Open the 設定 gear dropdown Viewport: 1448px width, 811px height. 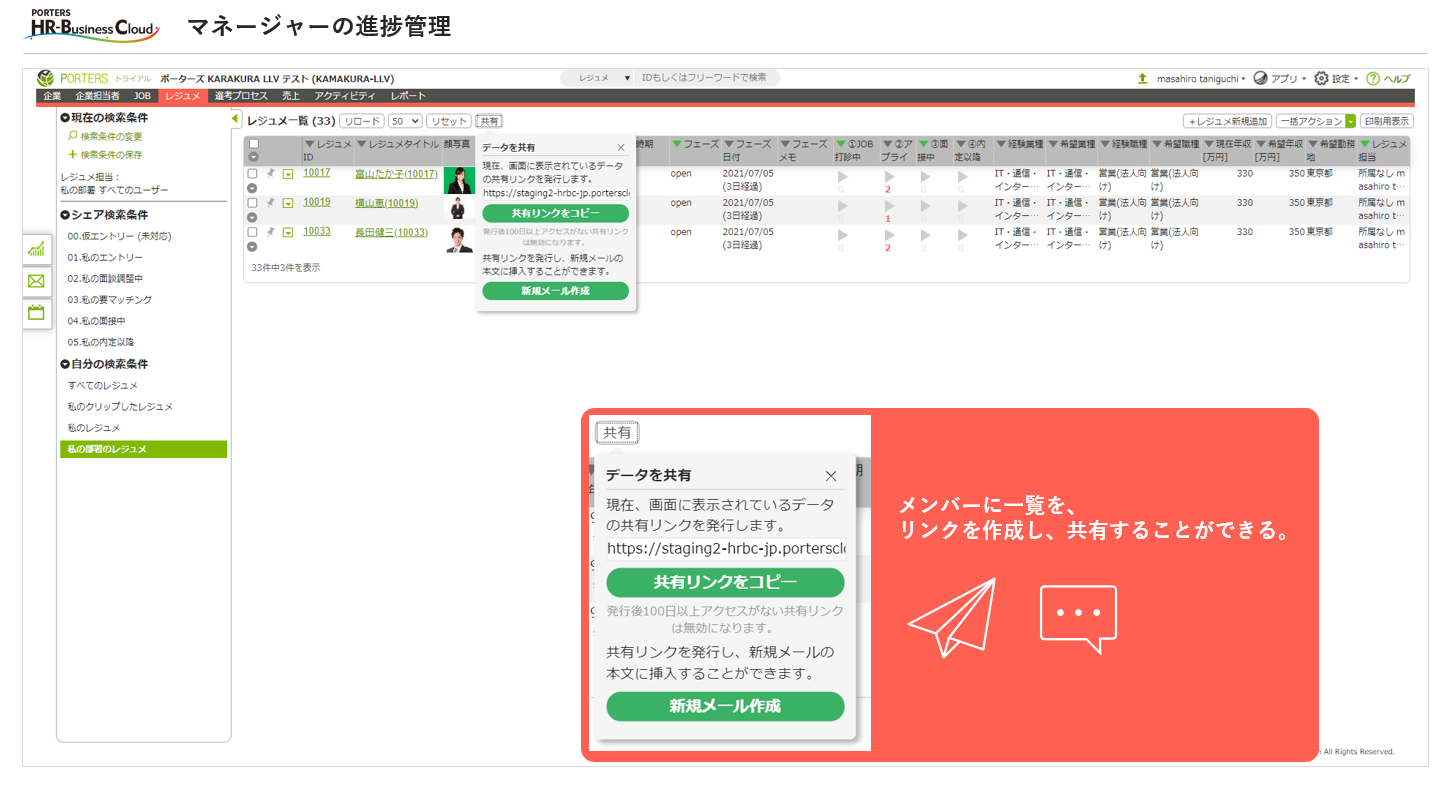[1336, 79]
